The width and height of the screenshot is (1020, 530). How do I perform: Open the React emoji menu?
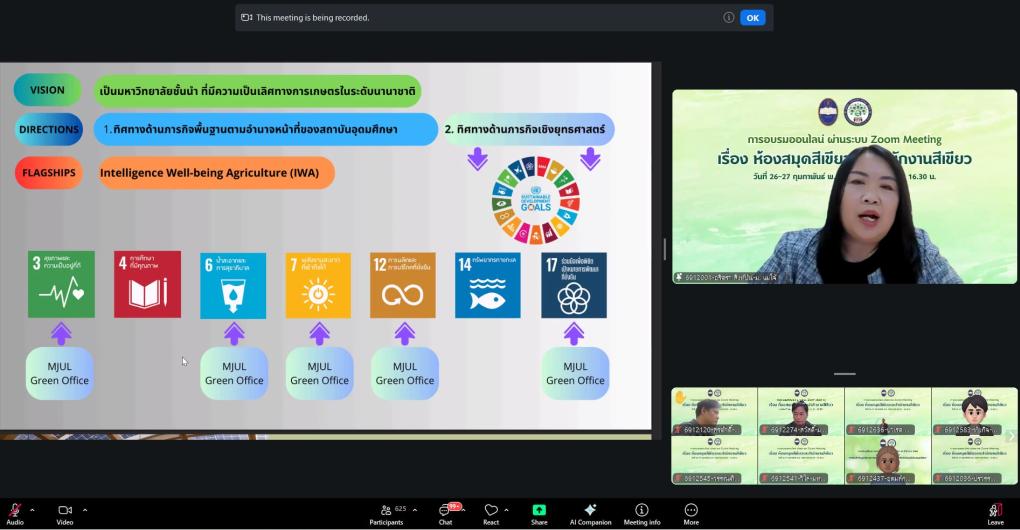click(491, 511)
